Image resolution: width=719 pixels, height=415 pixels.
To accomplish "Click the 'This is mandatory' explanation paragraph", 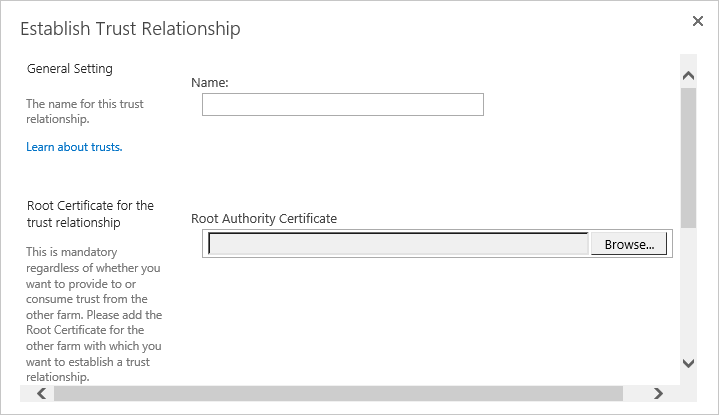I will (x=94, y=315).
